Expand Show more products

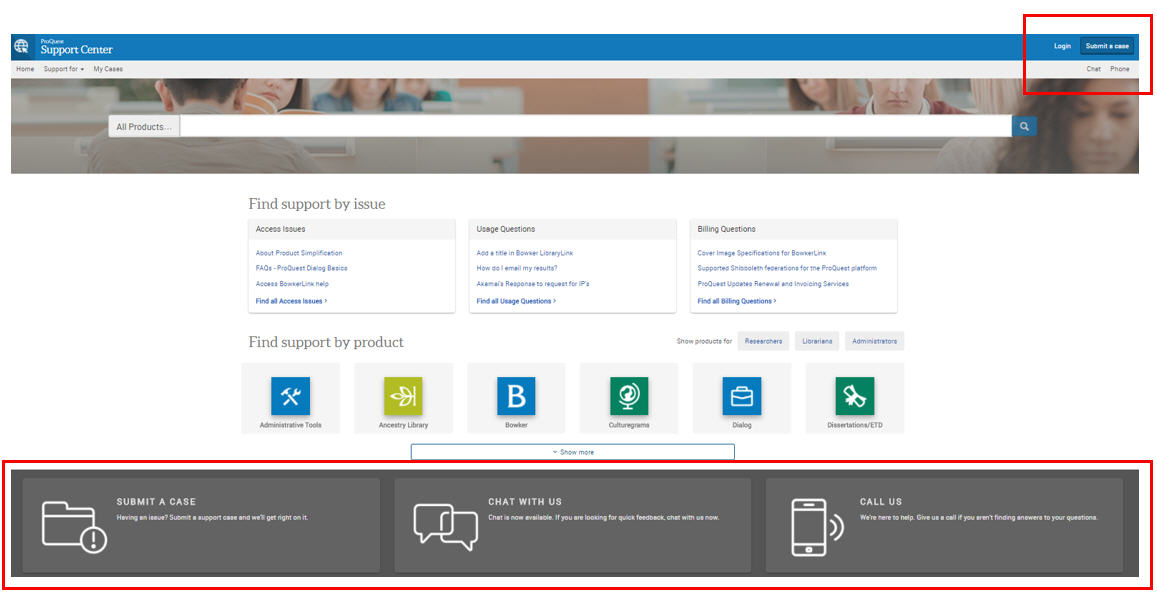click(x=573, y=451)
